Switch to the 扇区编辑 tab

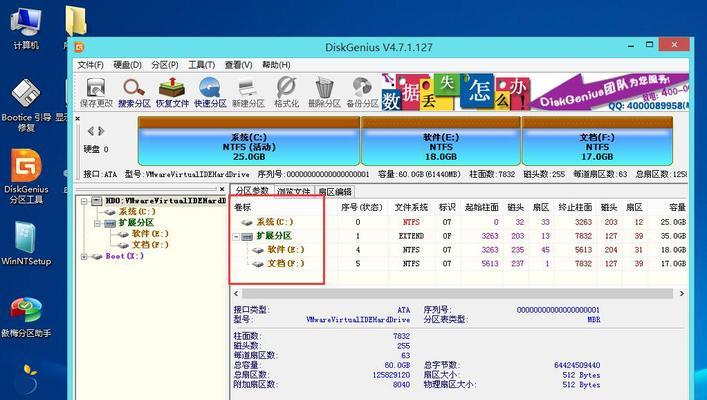point(335,192)
